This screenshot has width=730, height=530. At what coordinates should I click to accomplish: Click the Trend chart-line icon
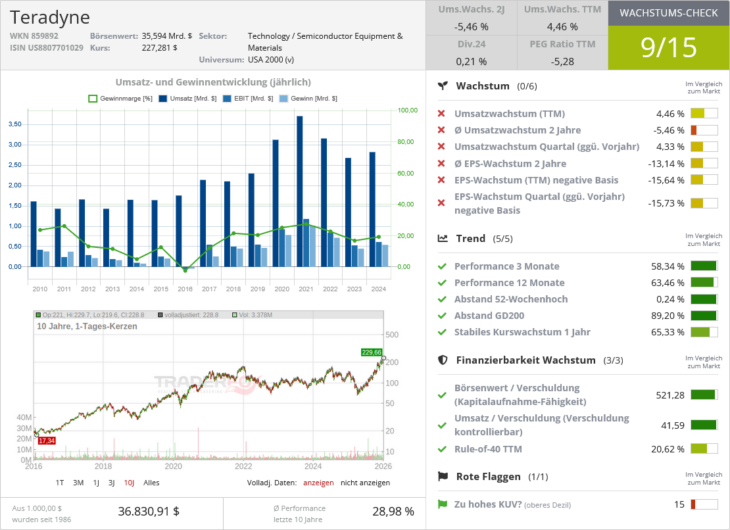pyautogui.click(x=443, y=239)
